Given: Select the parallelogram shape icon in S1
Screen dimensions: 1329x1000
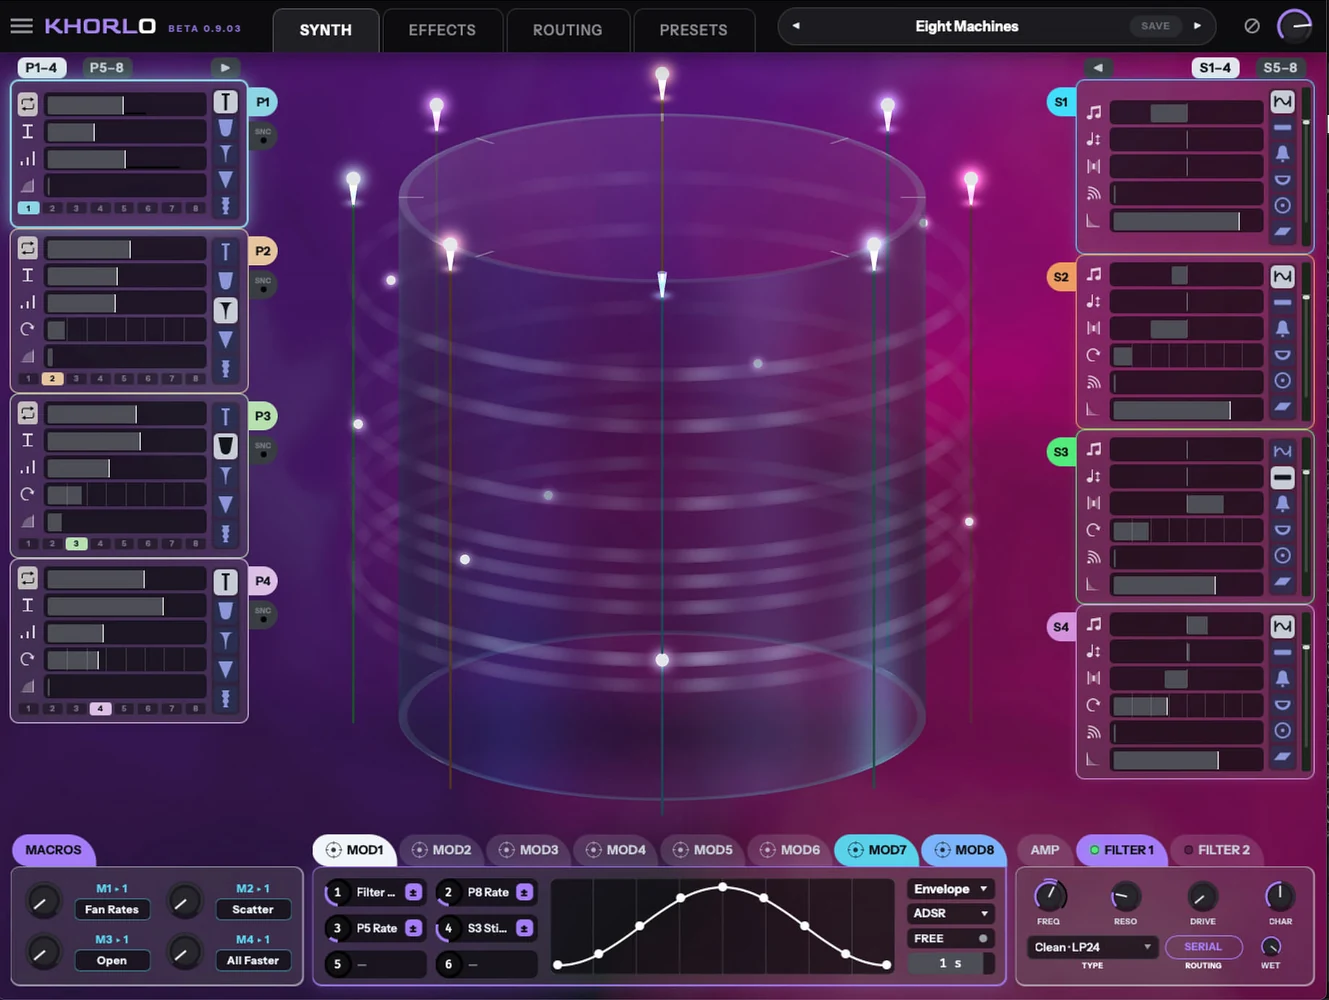Looking at the screenshot, I should [1282, 232].
